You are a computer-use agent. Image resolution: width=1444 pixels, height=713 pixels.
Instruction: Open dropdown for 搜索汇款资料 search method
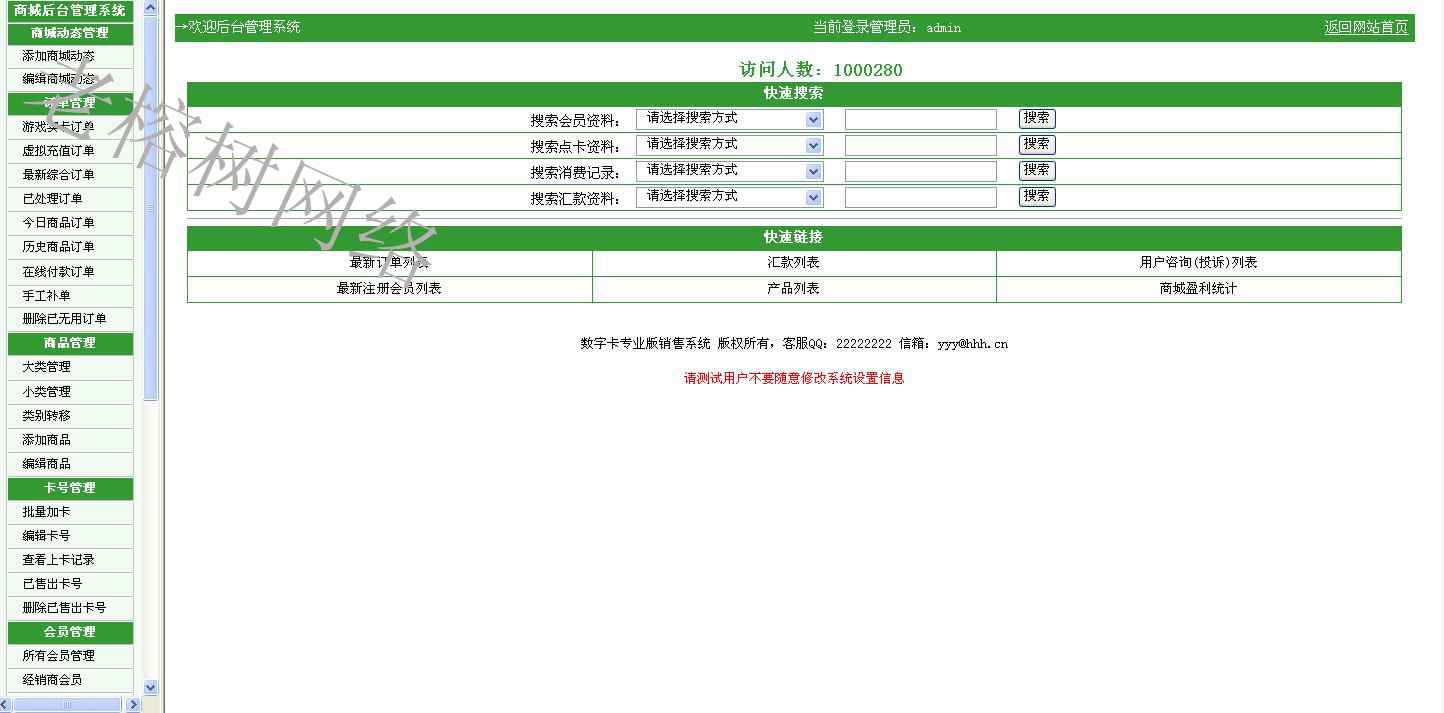(x=729, y=197)
